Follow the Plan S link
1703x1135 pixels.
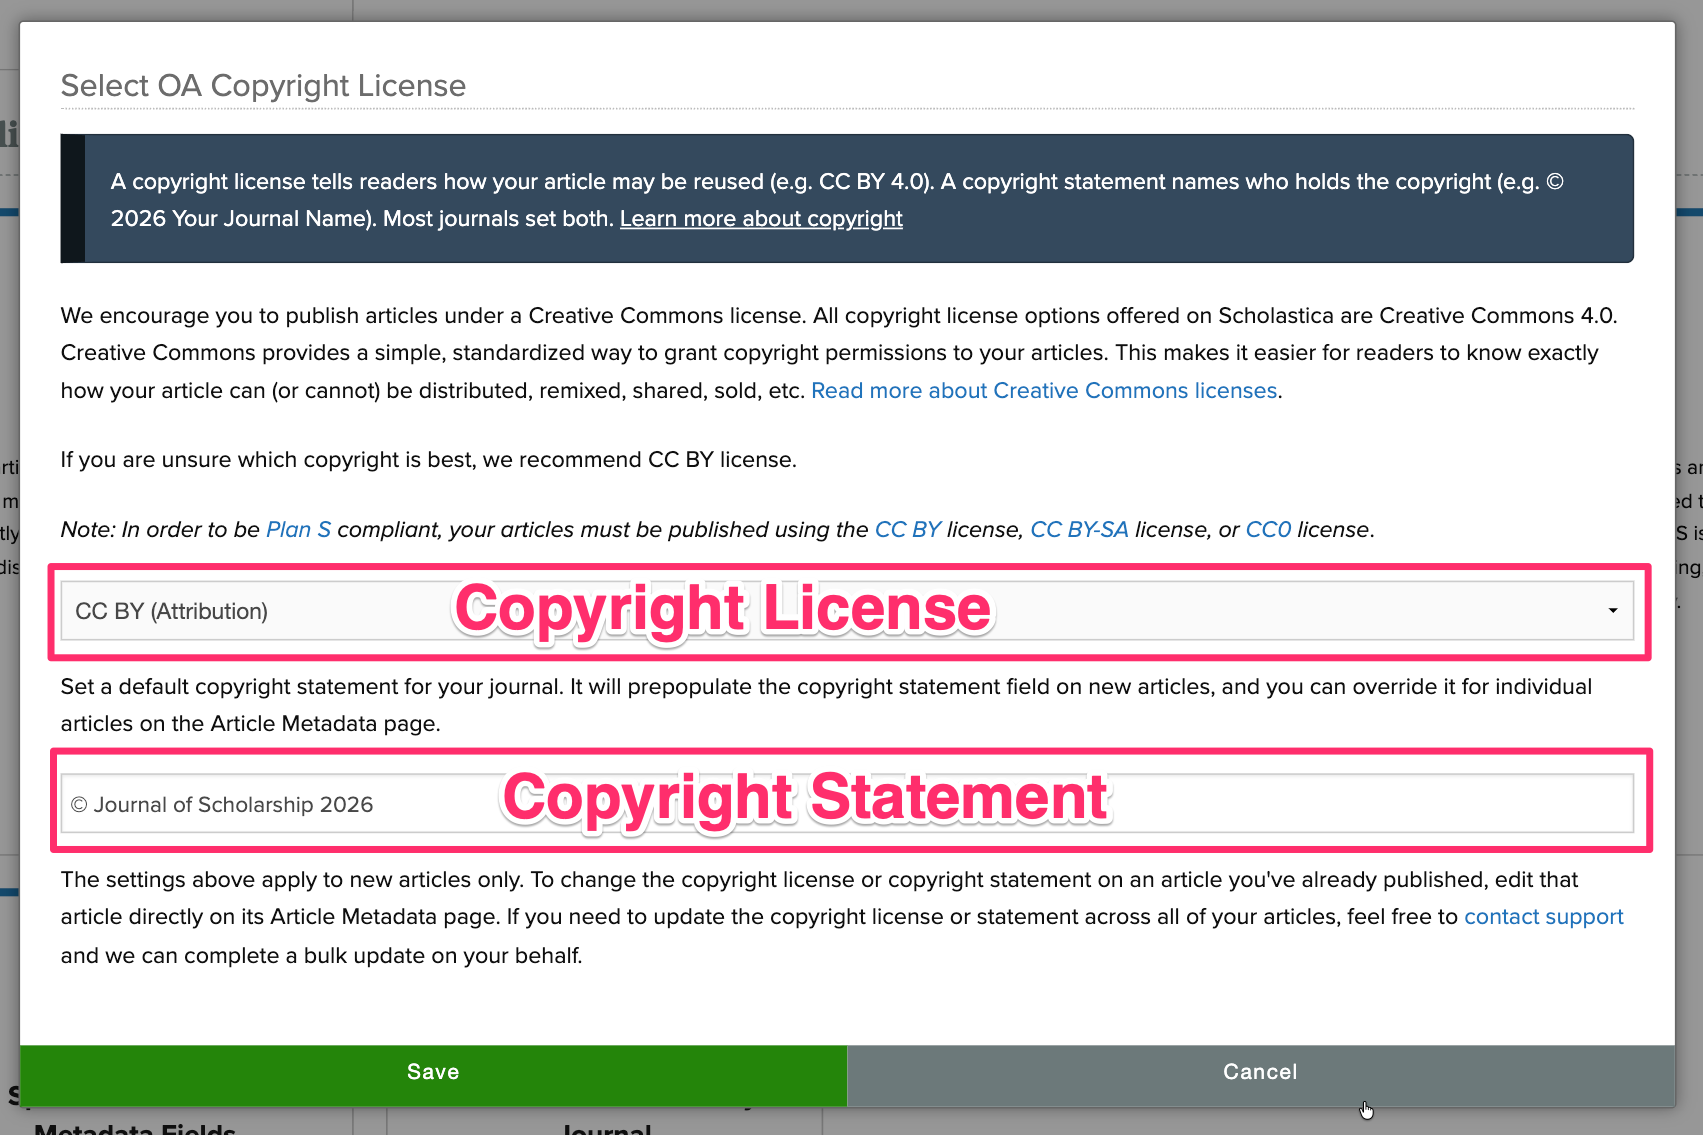pos(298,530)
